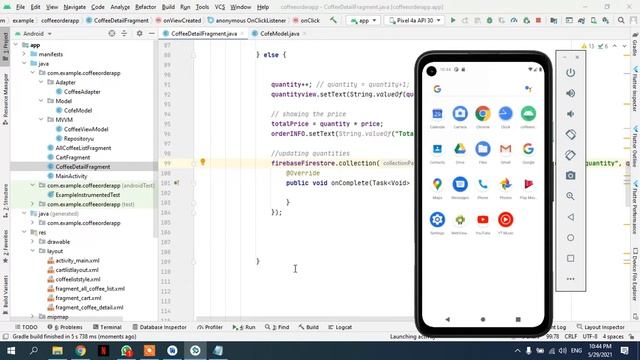Image resolution: width=640 pixels, height=360 pixels.
Task: Collapse the Adapter package folder
Action: [x=41, y=82]
